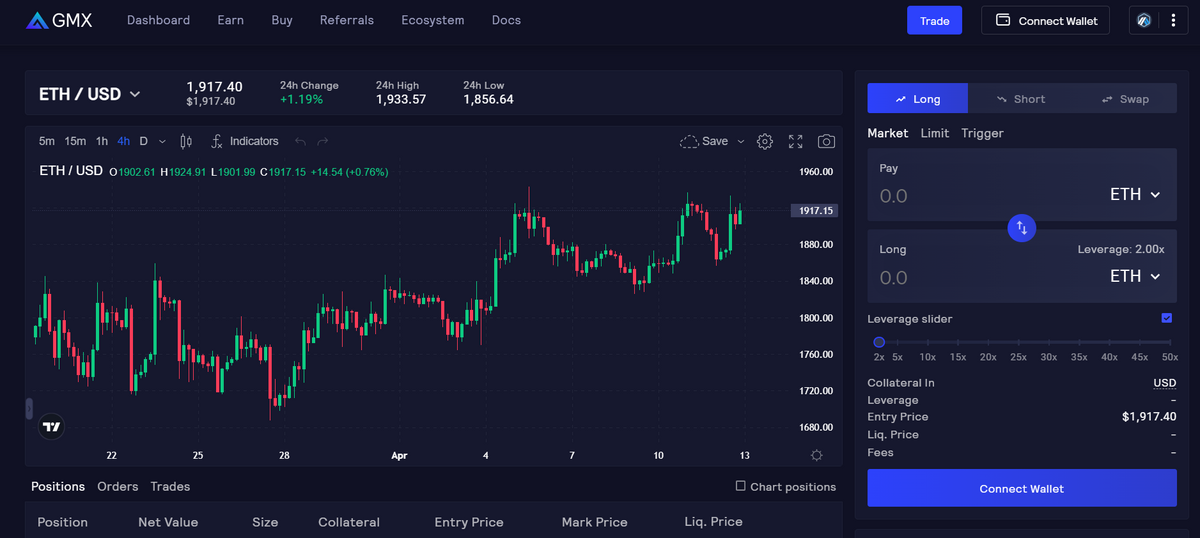Open the Orders tab

118,486
